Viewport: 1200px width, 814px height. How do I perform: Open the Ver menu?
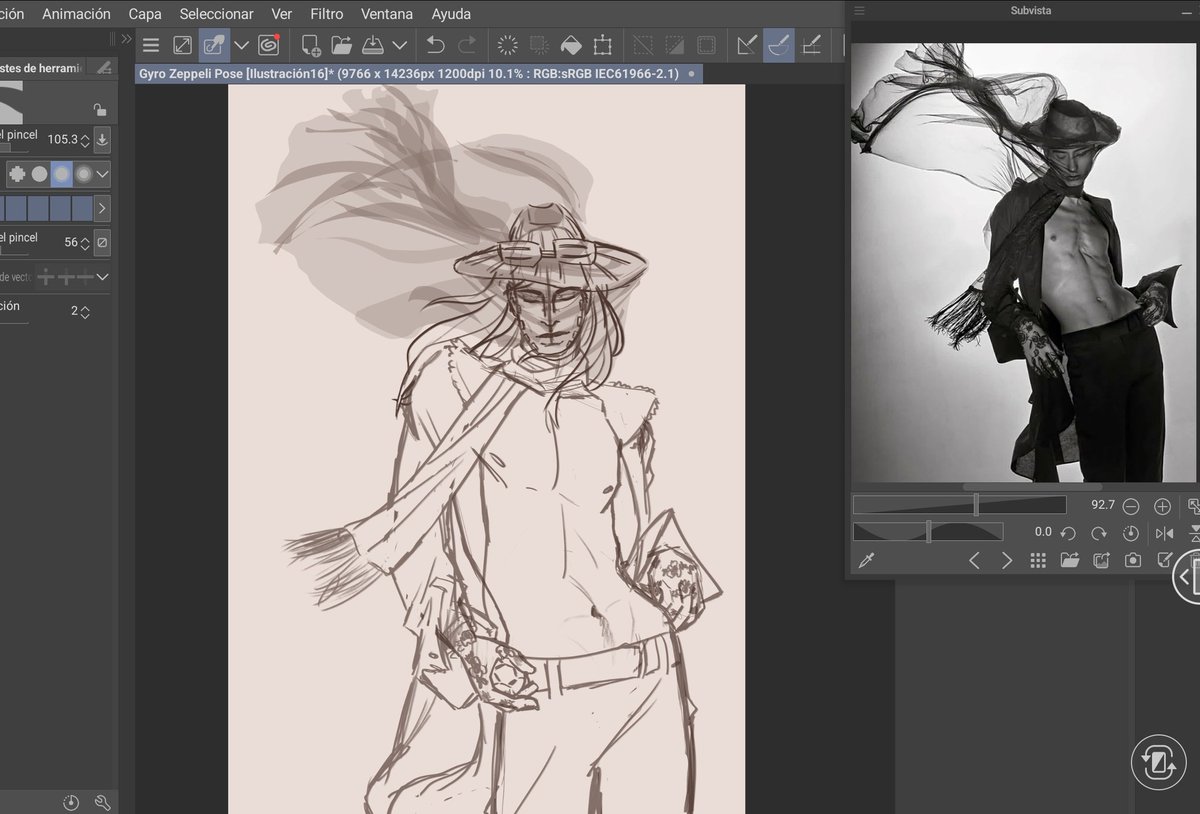tap(282, 14)
